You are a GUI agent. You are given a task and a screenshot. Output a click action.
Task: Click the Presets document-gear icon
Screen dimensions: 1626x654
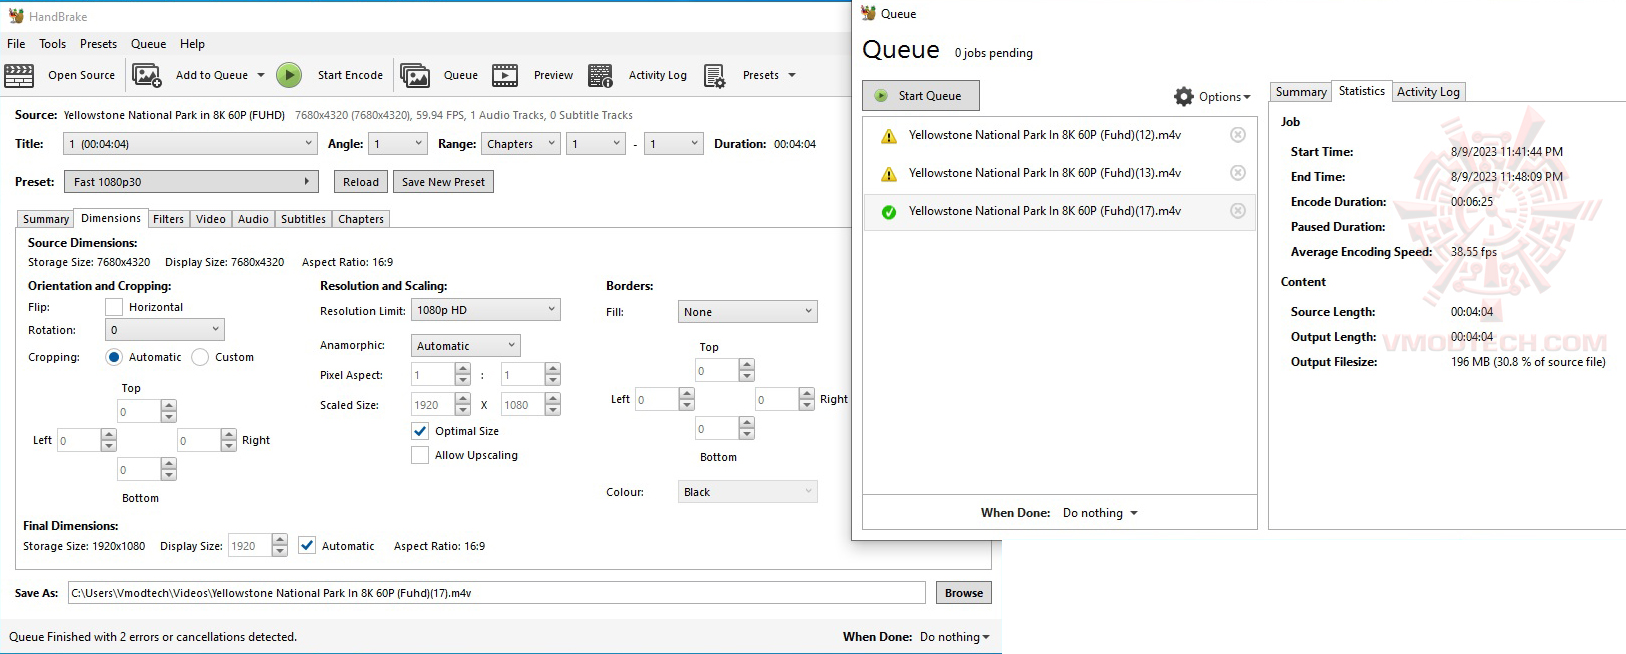[714, 76]
